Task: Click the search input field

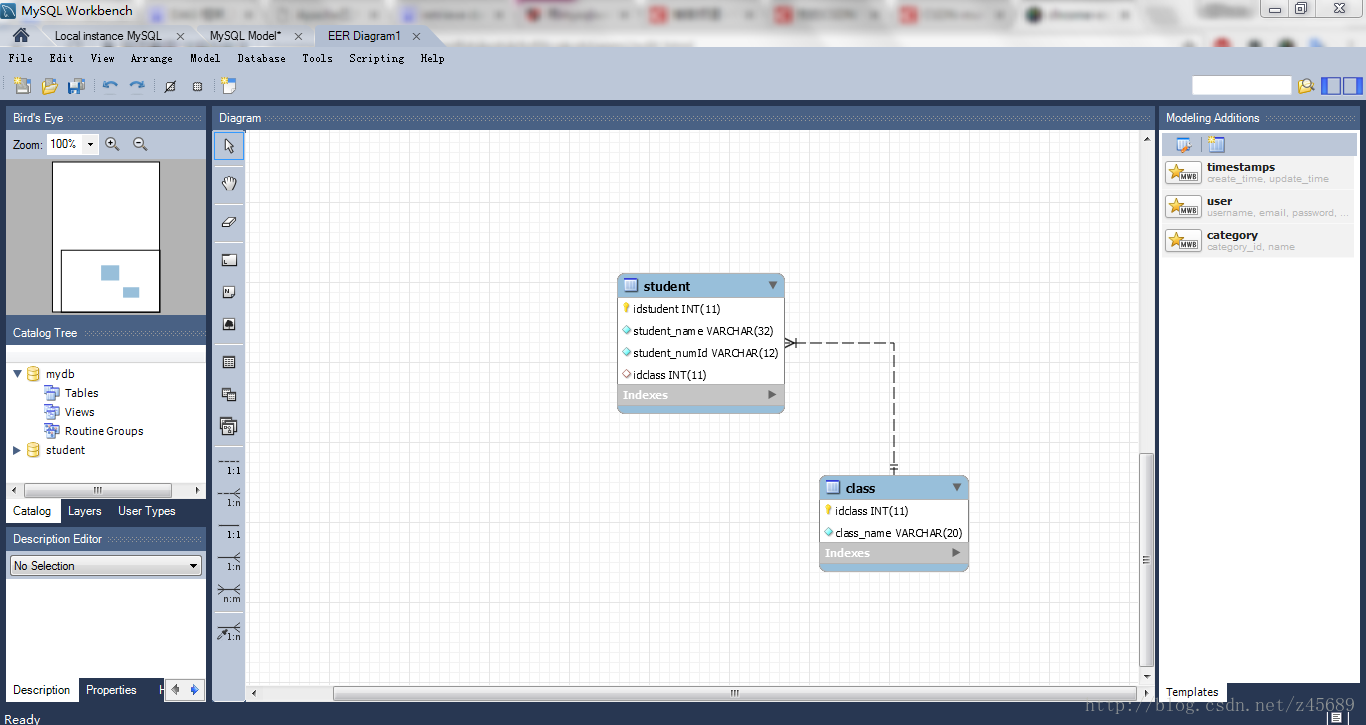Action: pos(1242,86)
